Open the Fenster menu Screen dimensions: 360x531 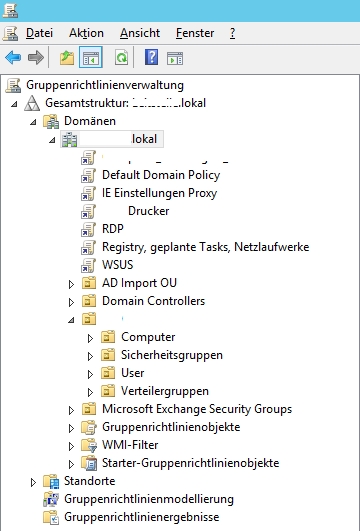click(x=195, y=33)
